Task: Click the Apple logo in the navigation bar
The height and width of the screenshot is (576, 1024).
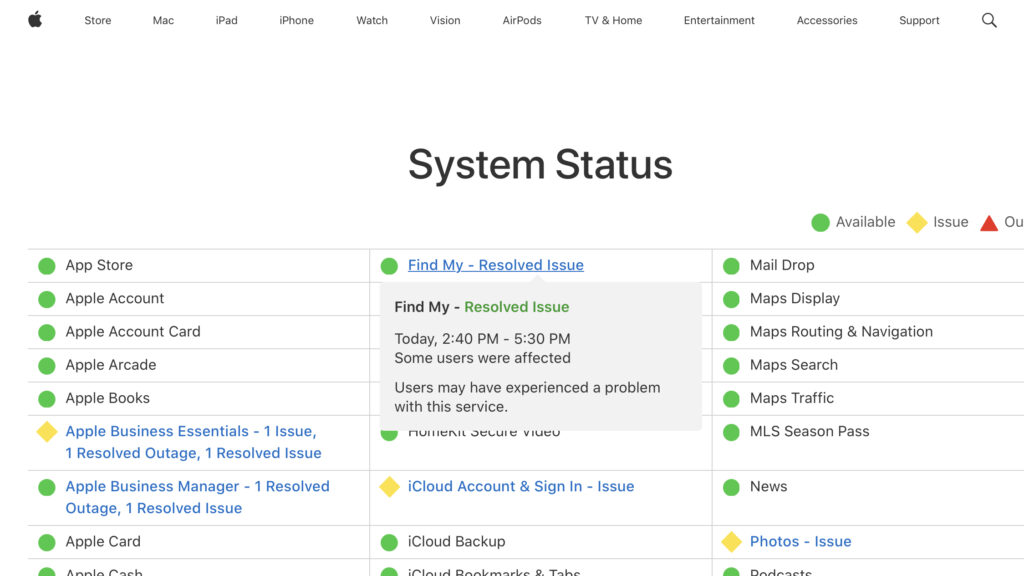Action: click(x=35, y=19)
